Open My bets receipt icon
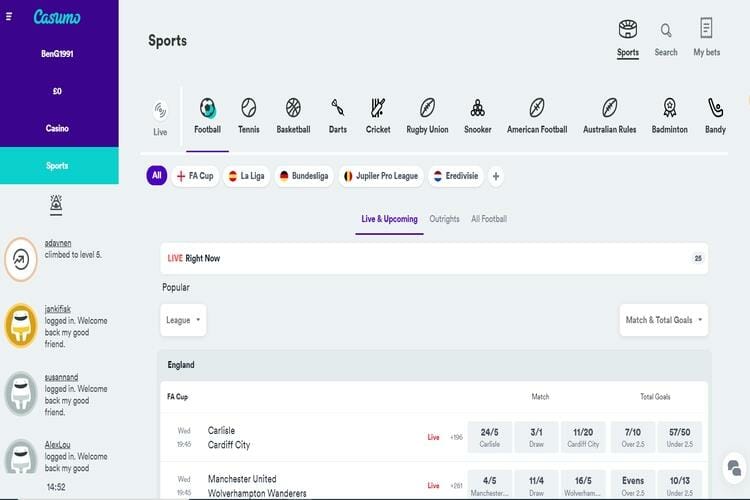The width and height of the screenshot is (750, 500). pyautogui.click(x=706, y=28)
